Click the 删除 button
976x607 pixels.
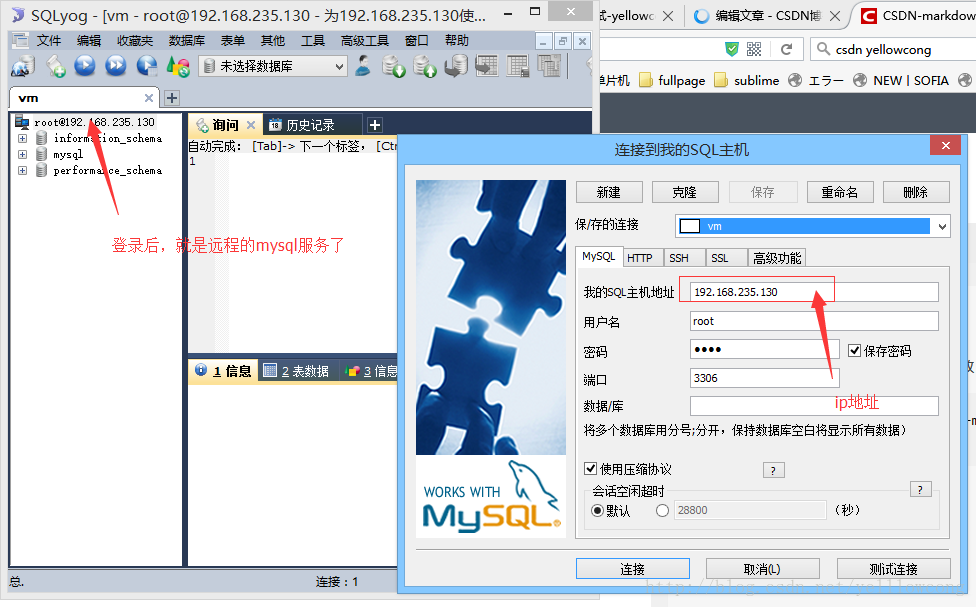pyautogui.click(x=916, y=192)
